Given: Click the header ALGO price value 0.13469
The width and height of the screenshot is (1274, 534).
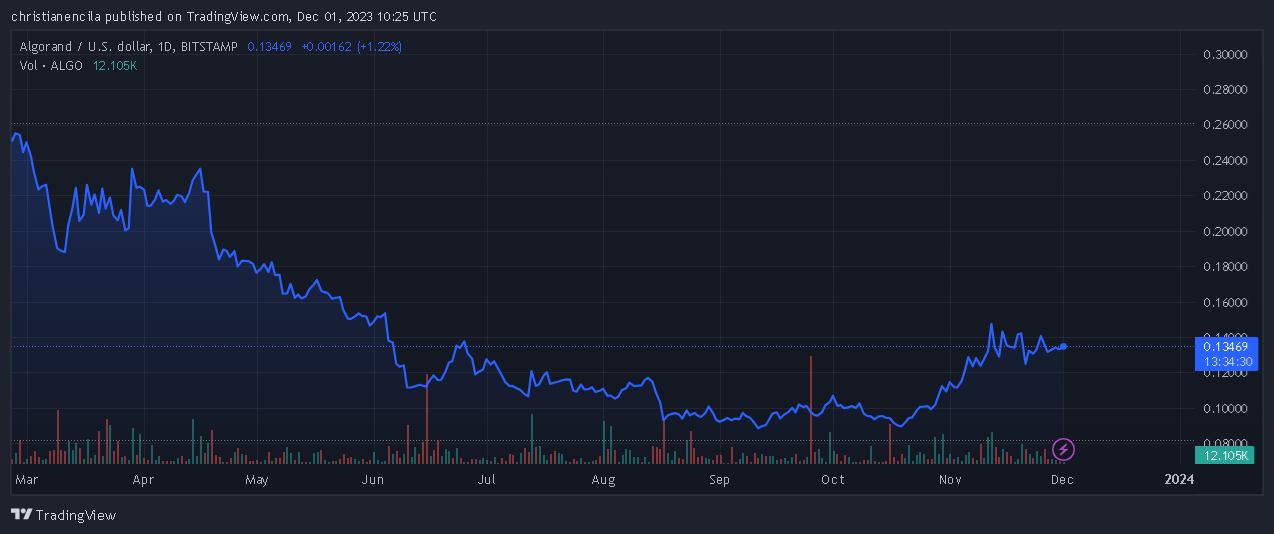Looking at the screenshot, I should pyautogui.click(x=268, y=47).
